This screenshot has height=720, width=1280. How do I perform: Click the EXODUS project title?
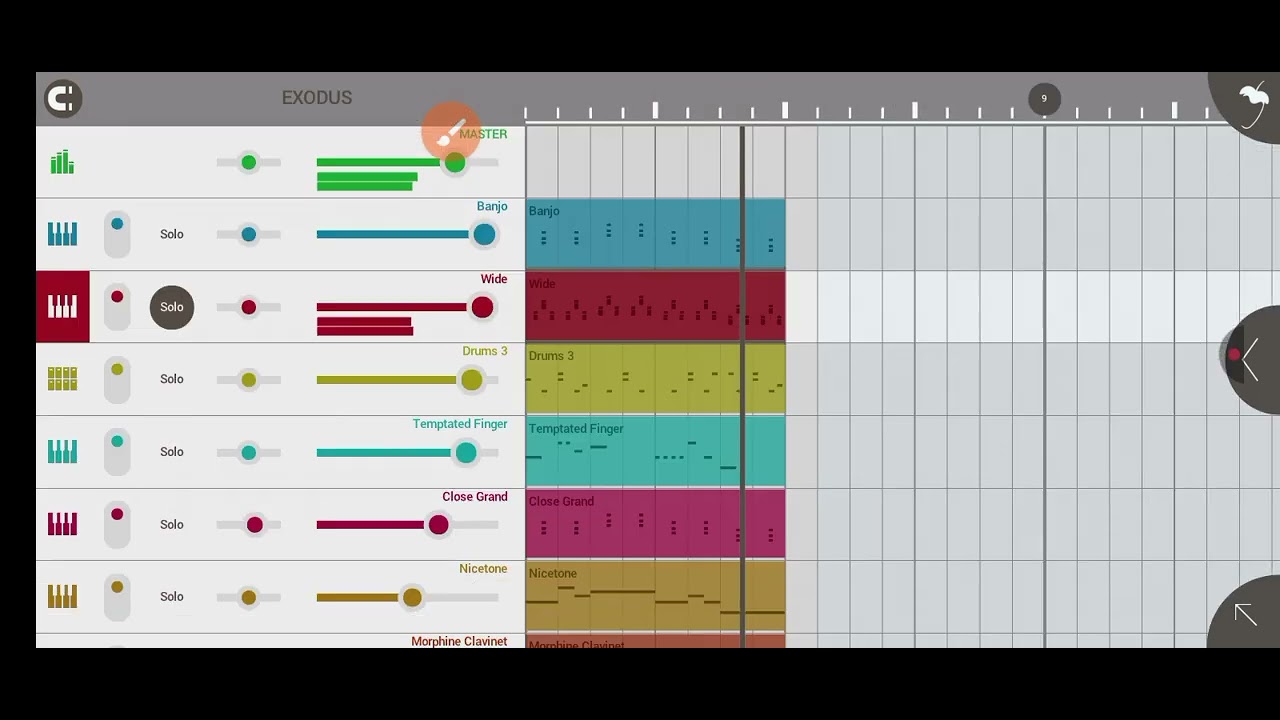point(317,98)
